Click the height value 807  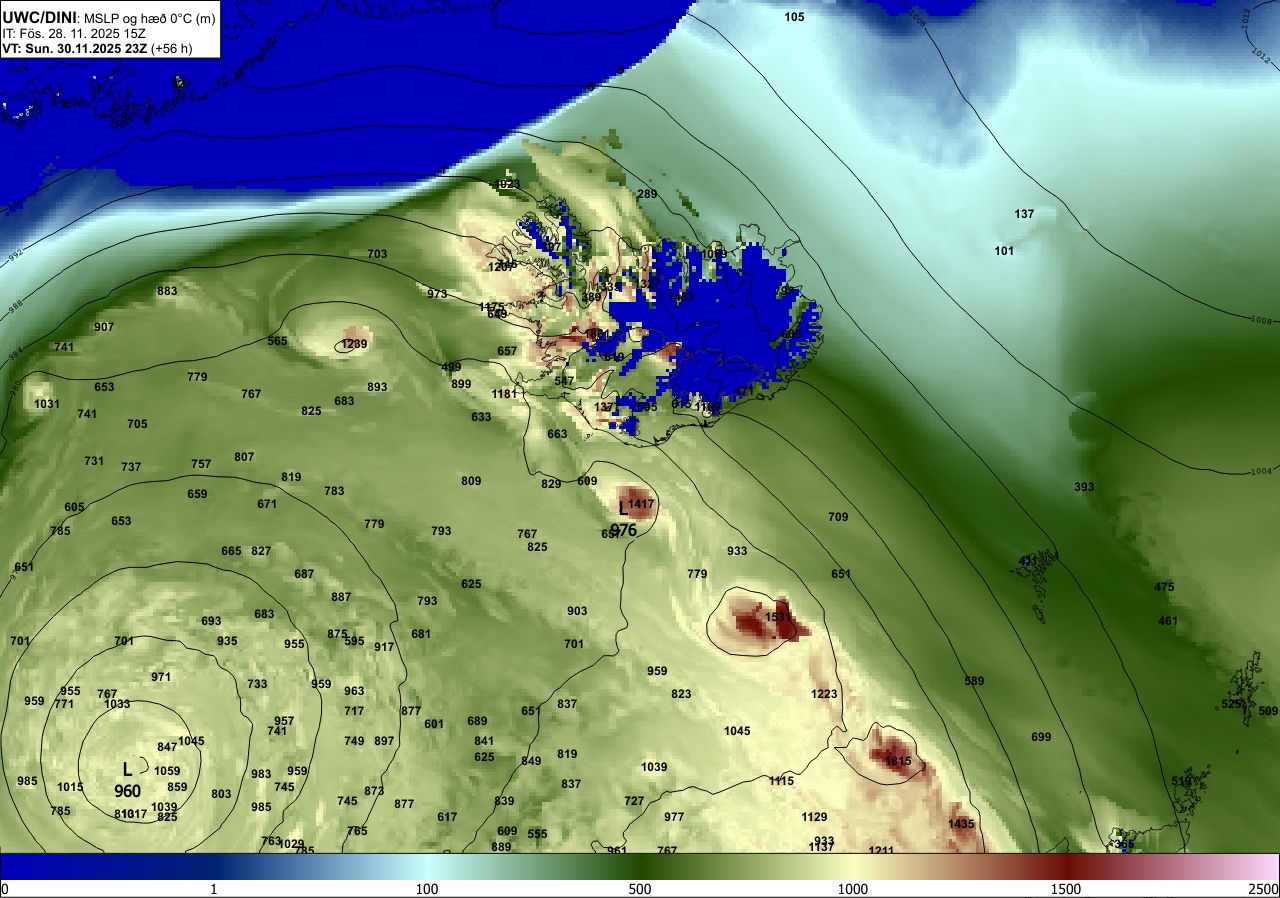(244, 457)
